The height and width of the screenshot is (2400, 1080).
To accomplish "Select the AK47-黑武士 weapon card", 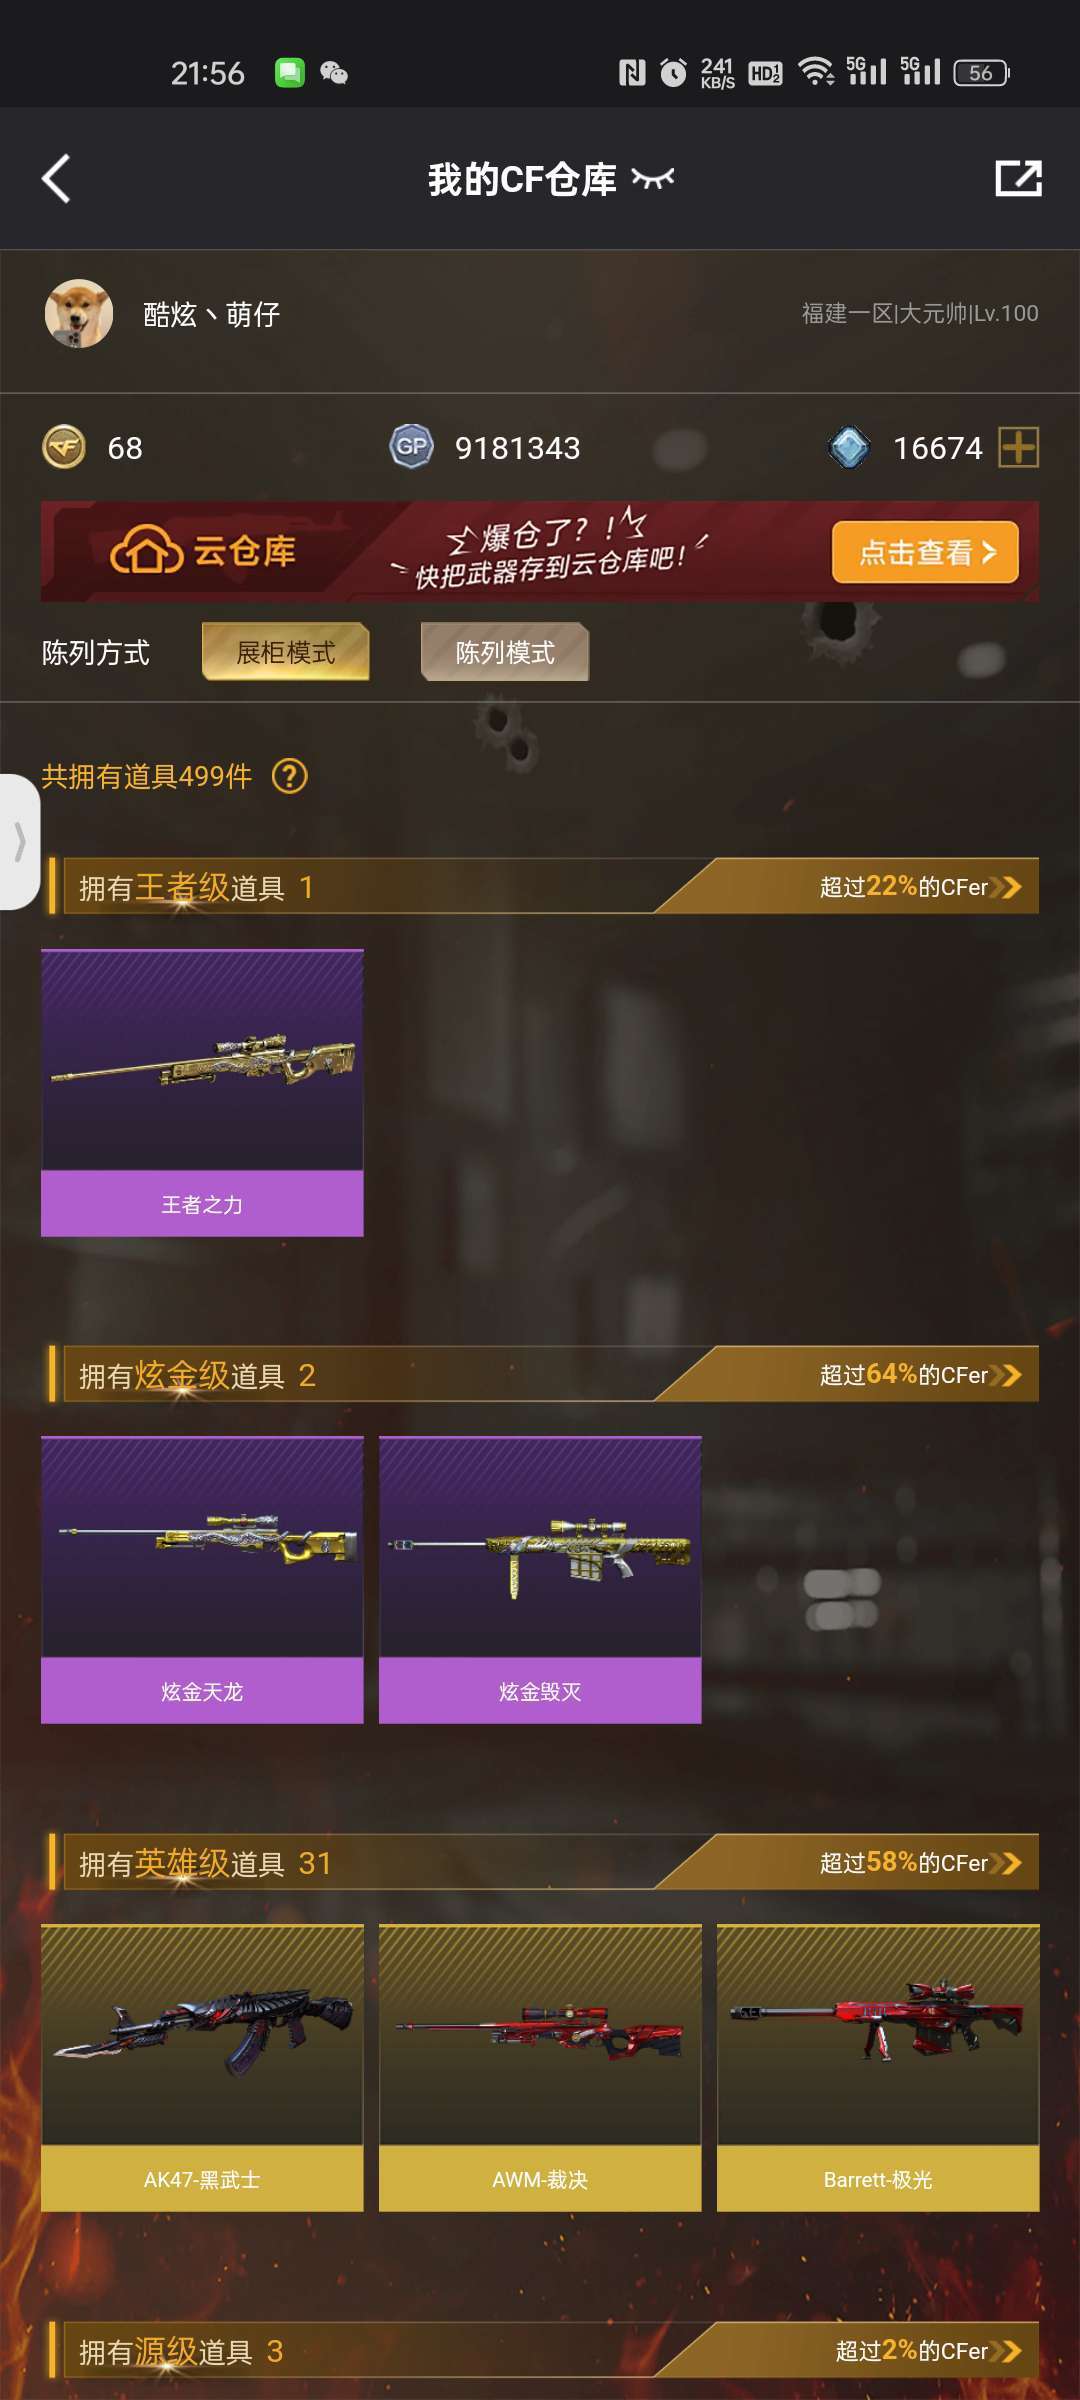I will [202, 2068].
